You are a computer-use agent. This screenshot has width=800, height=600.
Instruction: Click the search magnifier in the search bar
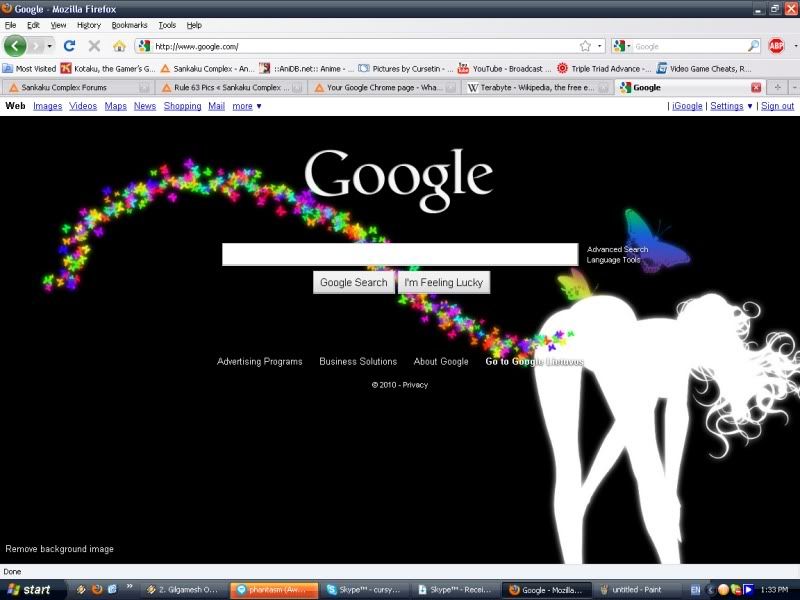pyautogui.click(x=753, y=46)
